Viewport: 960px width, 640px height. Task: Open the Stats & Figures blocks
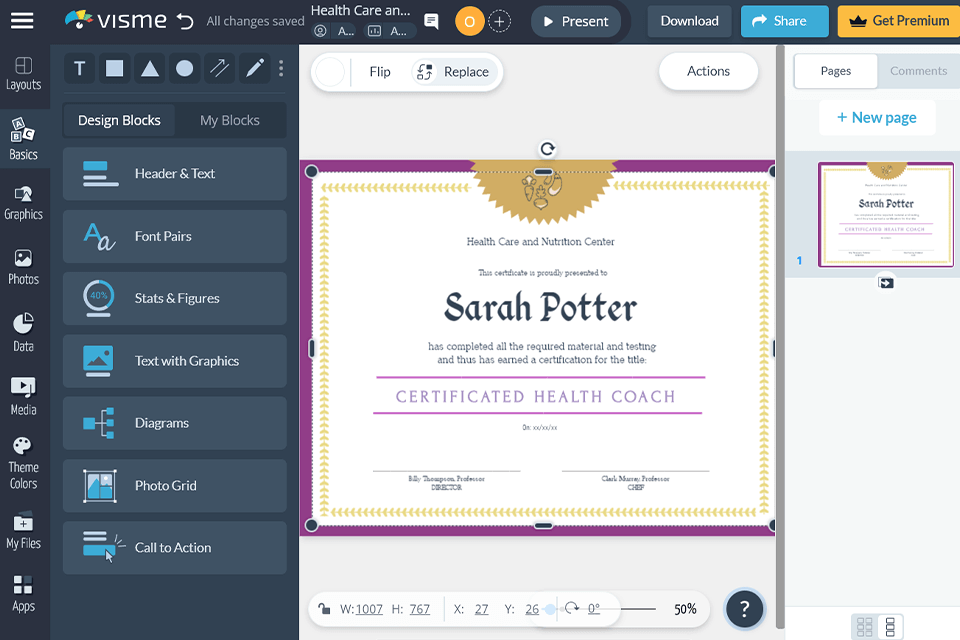(x=174, y=298)
